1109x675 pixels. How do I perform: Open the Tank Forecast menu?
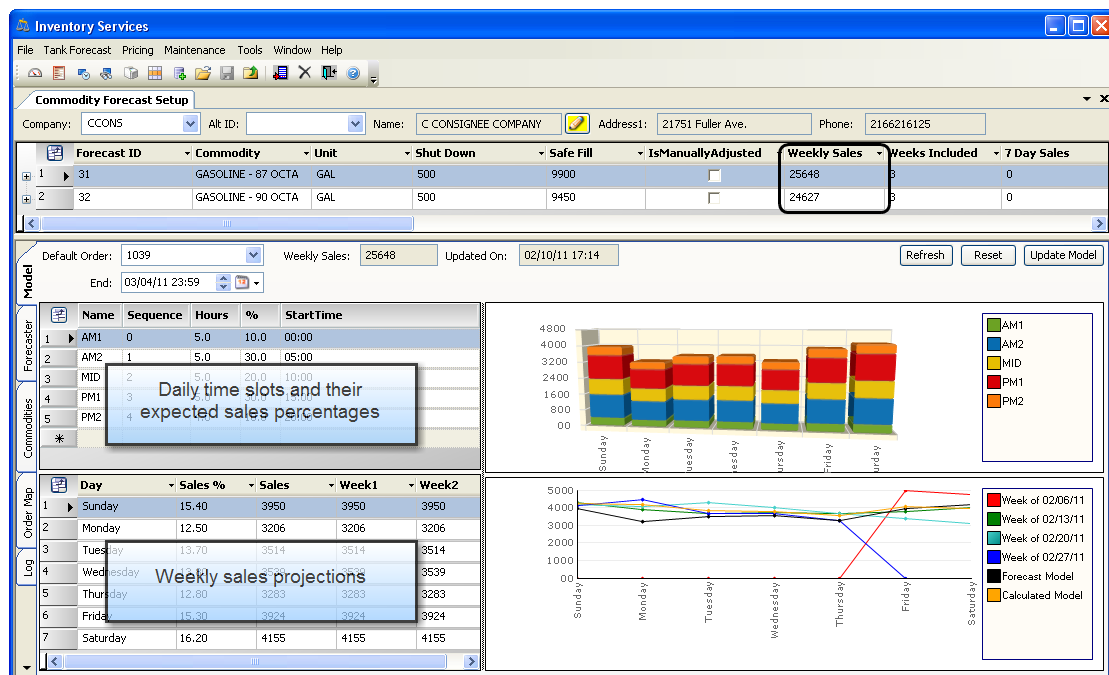(77, 50)
